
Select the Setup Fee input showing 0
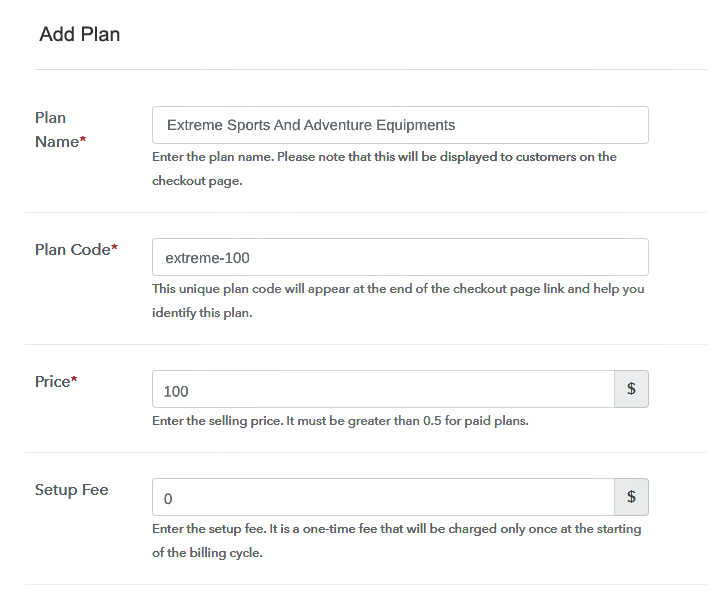[383, 497]
